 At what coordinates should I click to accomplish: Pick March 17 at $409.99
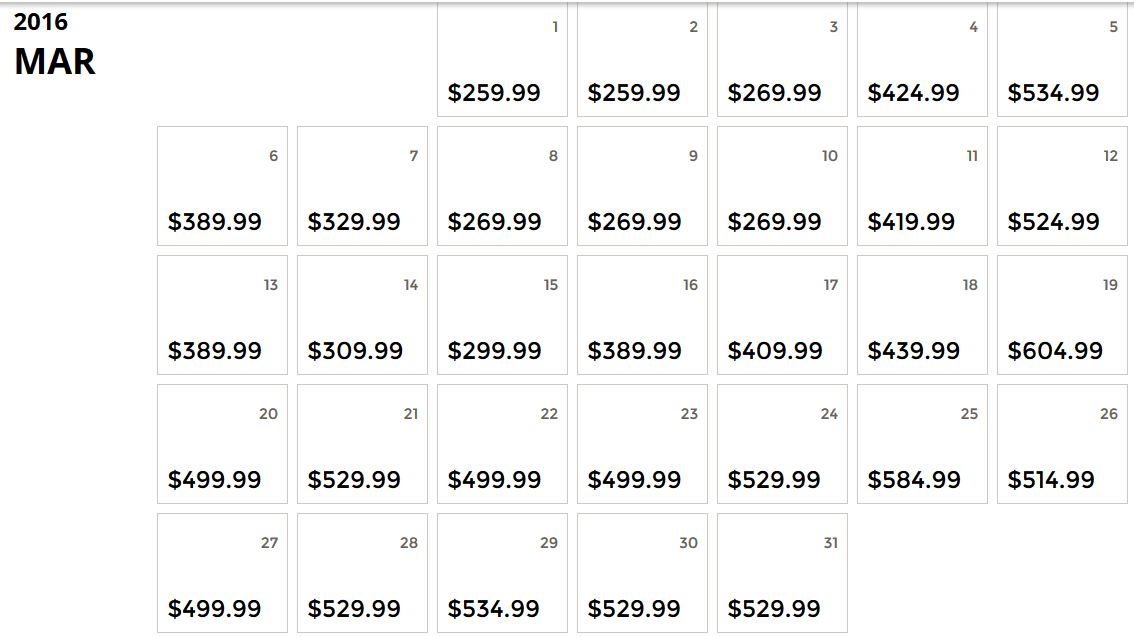(782, 315)
